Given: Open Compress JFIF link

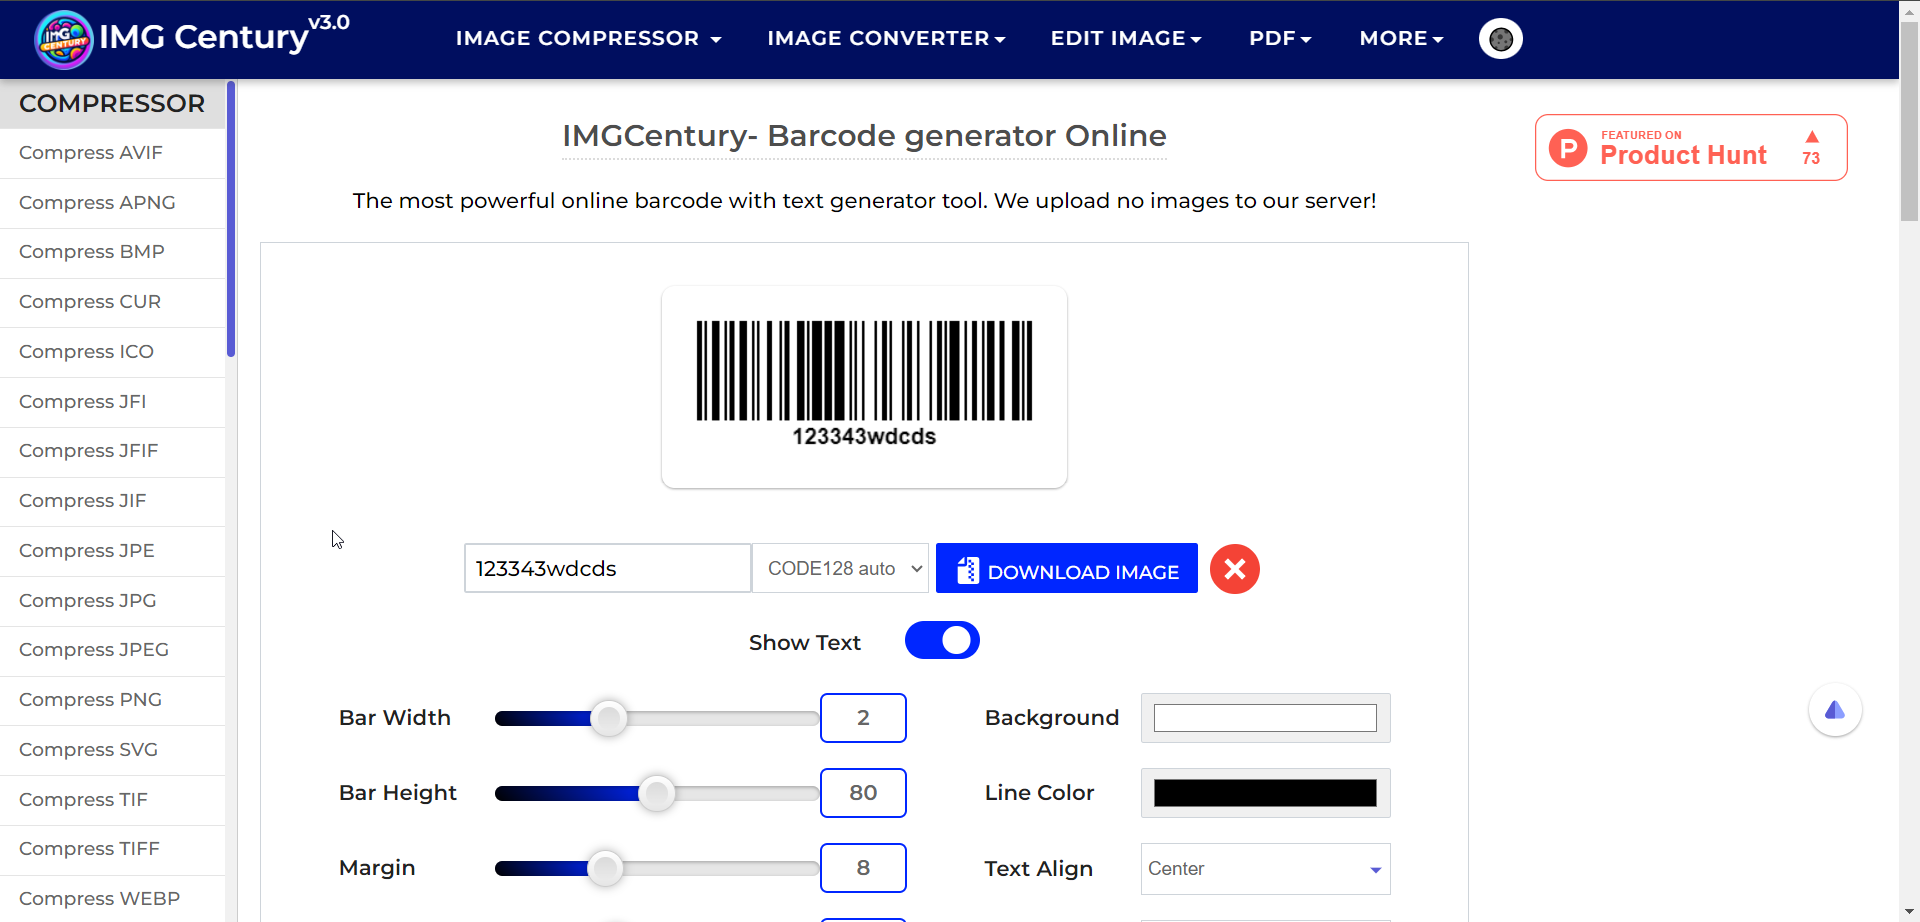Looking at the screenshot, I should click(x=89, y=451).
